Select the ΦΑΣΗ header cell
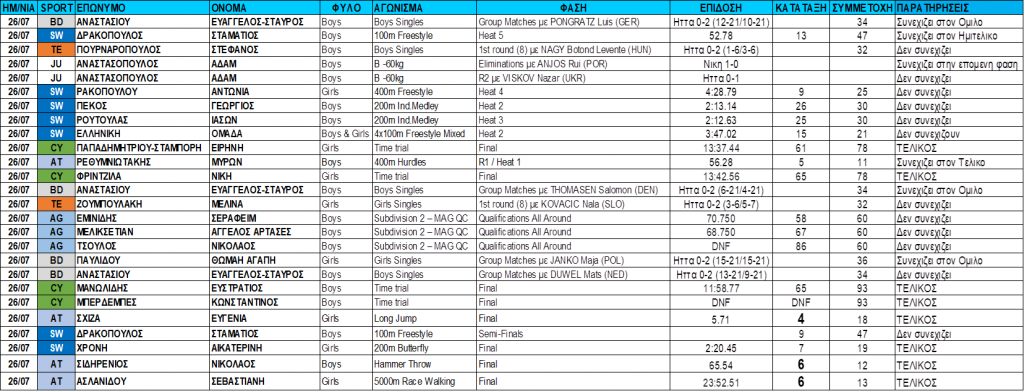 pos(573,9)
